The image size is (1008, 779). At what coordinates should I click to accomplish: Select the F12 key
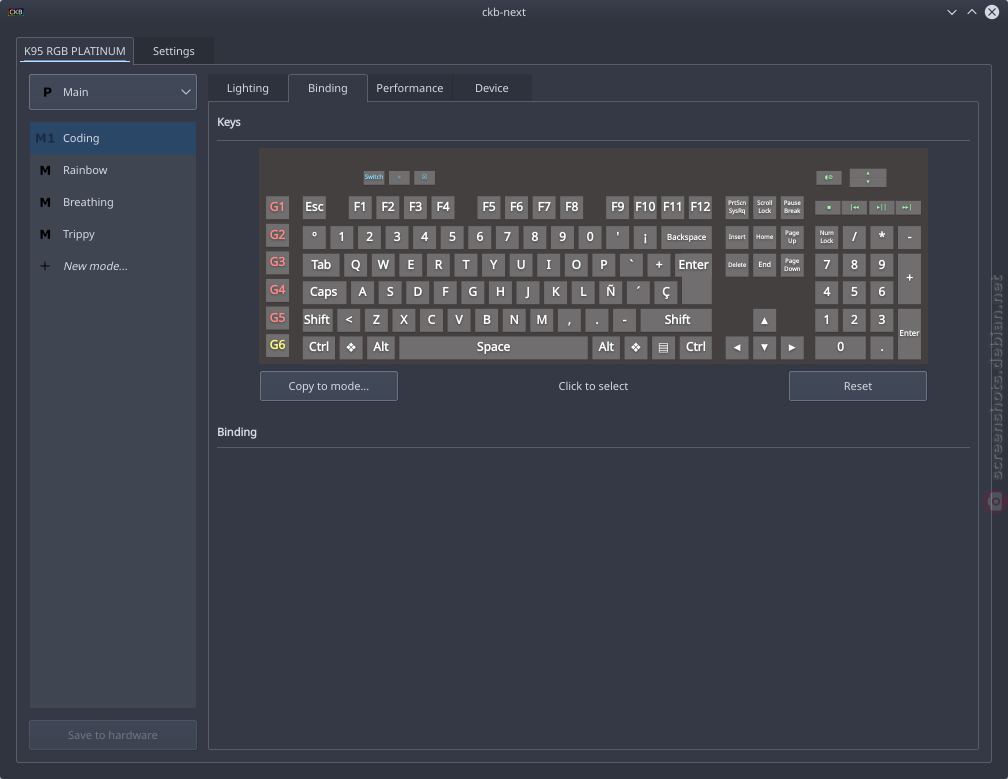click(700, 207)
